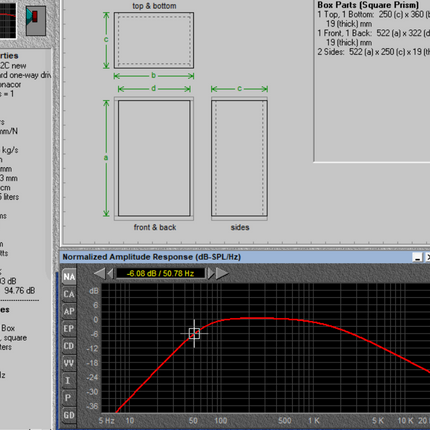The image size is (430, 430).
Task: Click the 'dB' axis unit label
Action: point(94,291)
